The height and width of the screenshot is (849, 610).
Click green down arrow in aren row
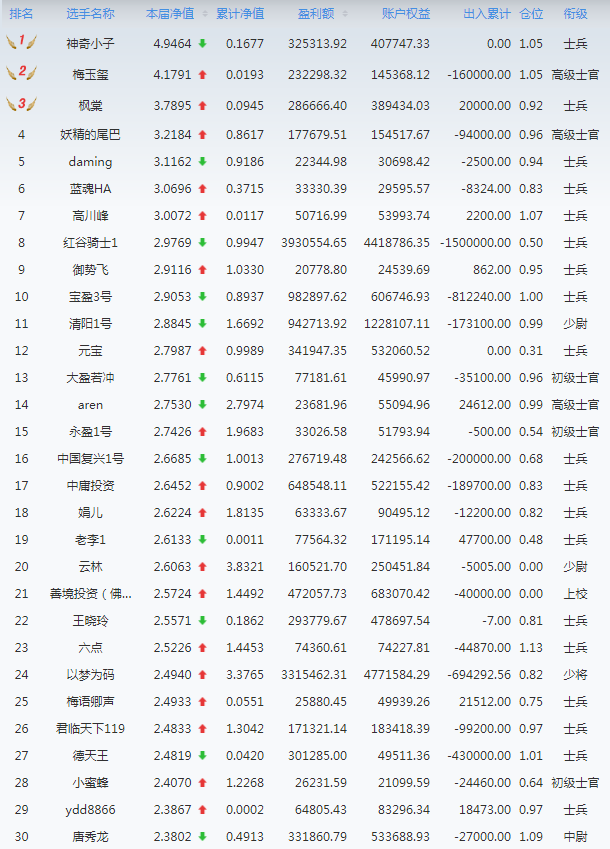[202, 404]
